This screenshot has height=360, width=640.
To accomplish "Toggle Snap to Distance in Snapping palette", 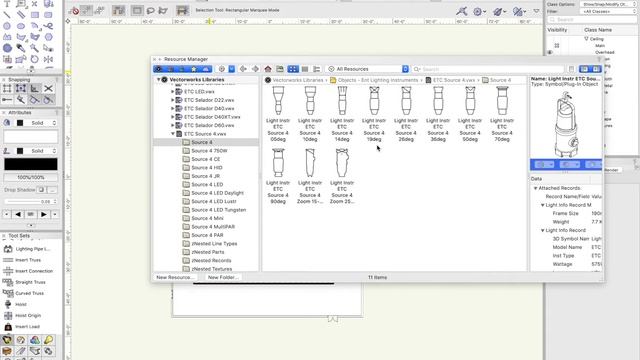I will pos(7,100).
